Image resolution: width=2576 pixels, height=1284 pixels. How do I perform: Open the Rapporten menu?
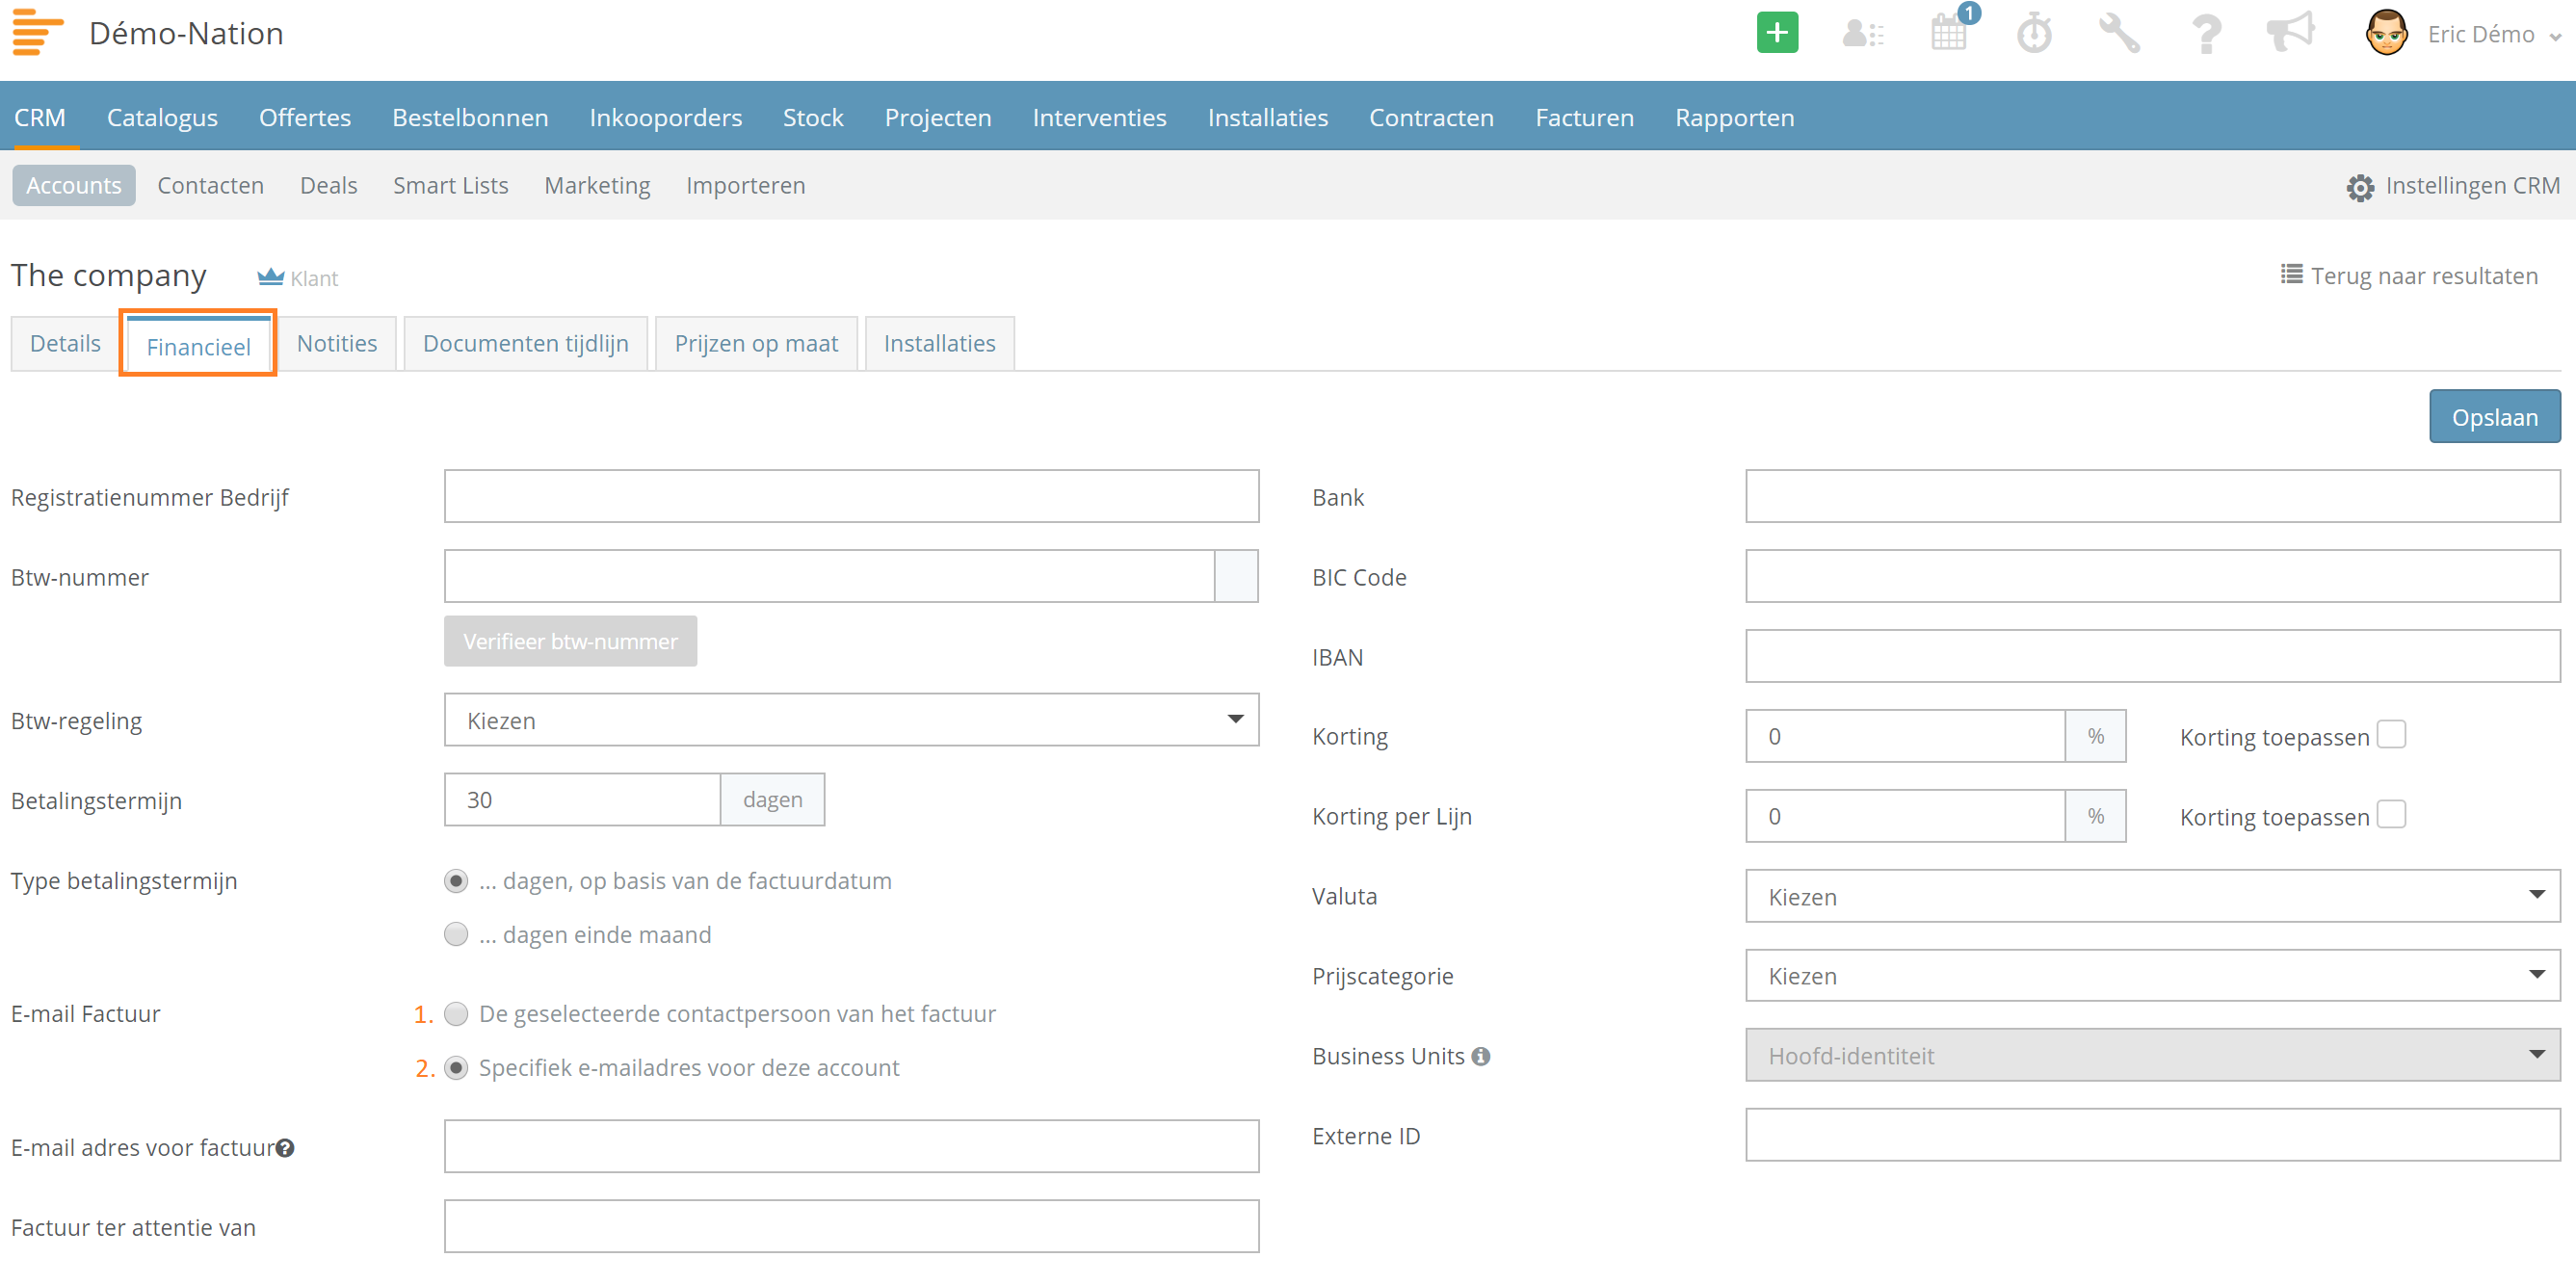coord(1734,117)
